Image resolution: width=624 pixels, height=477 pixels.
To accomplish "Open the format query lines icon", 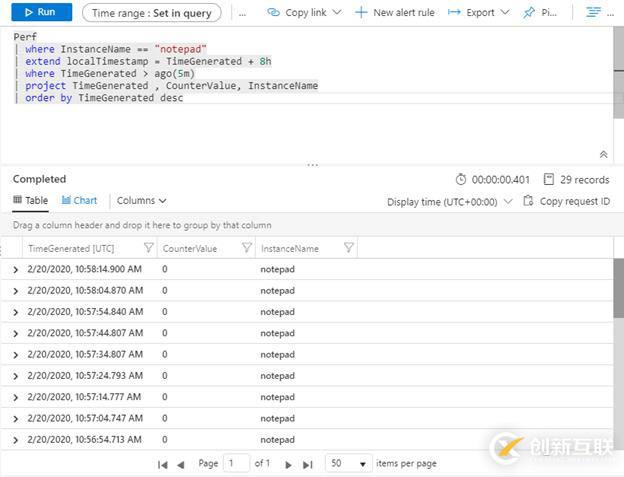I will pos(593,12).
